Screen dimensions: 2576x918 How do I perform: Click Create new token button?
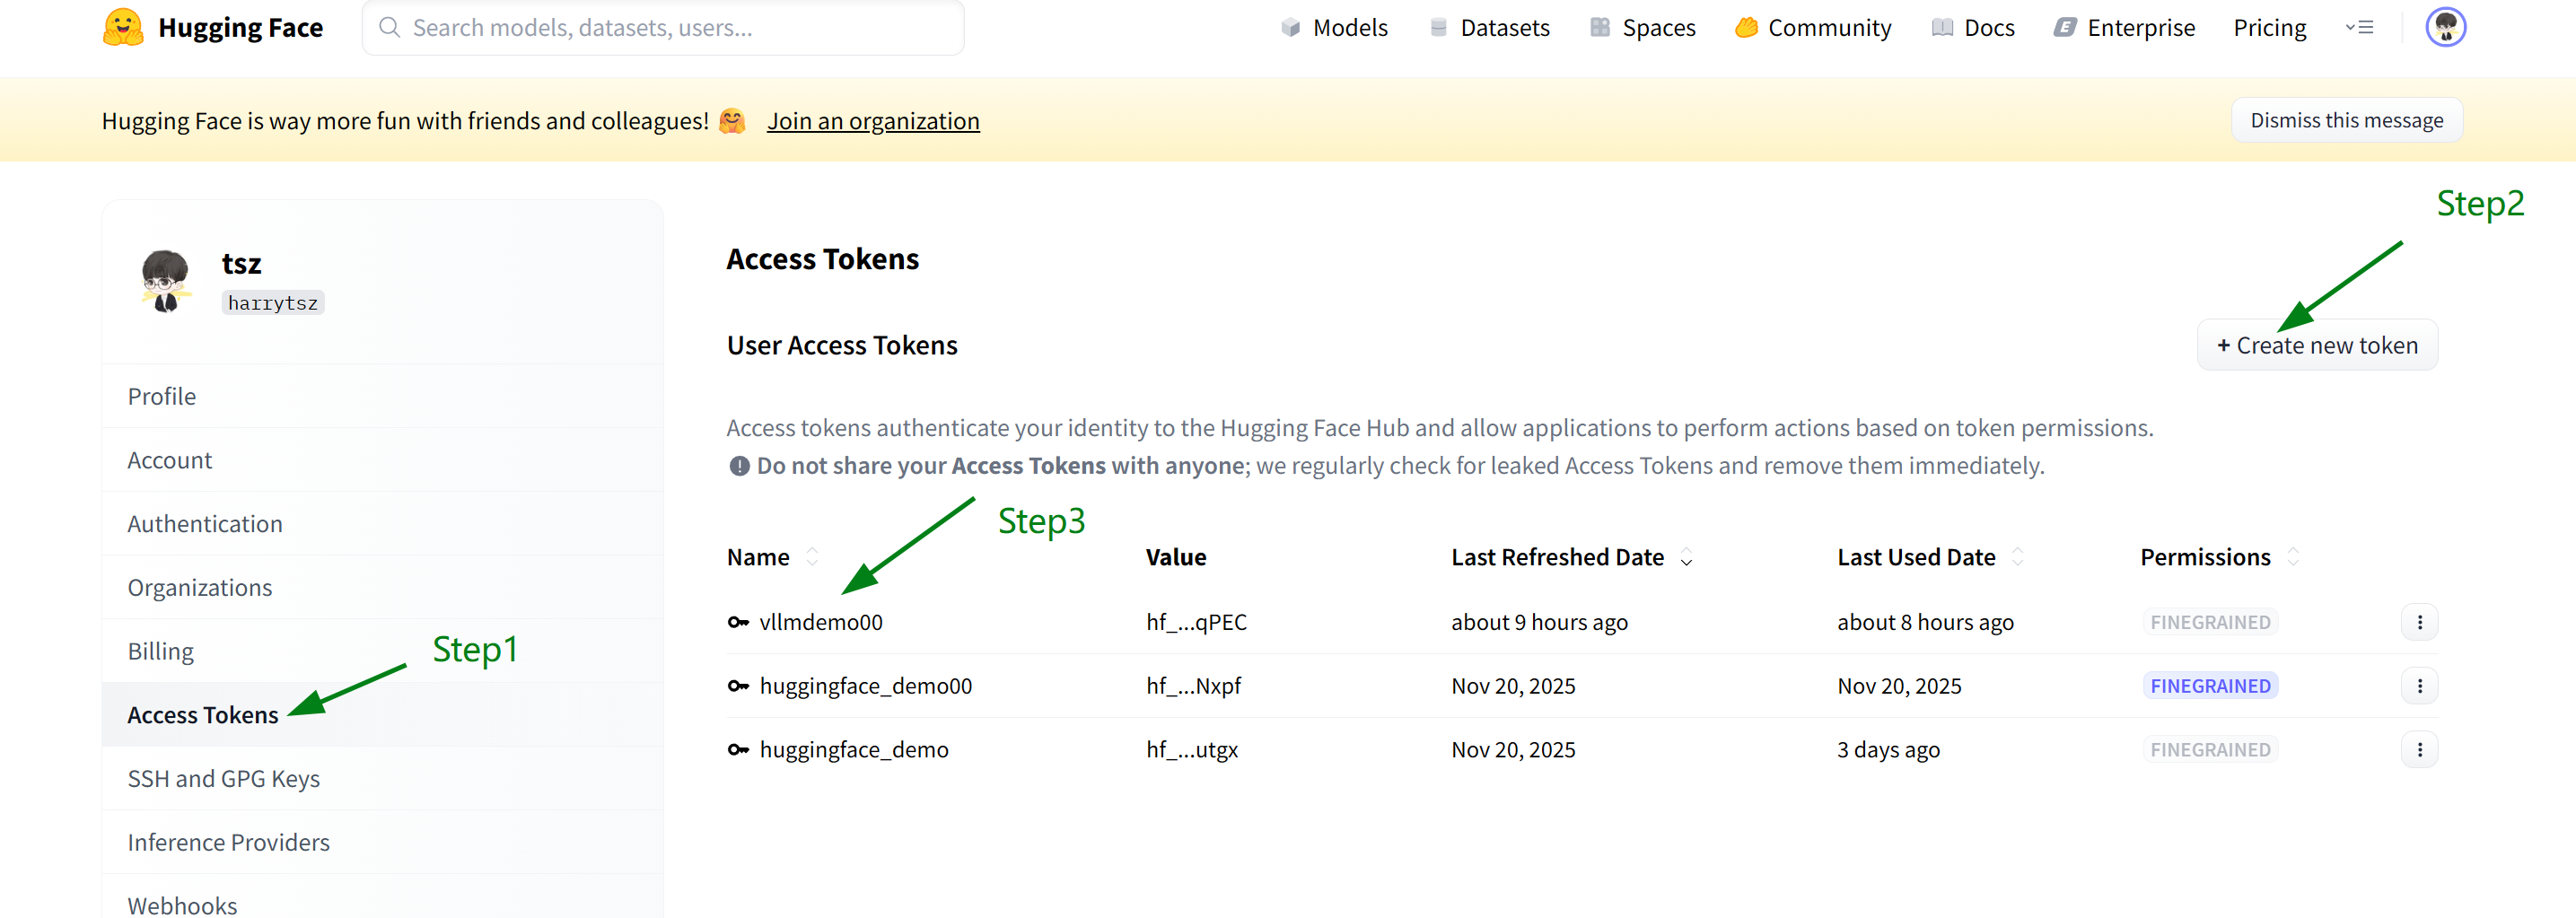point(2317,345)
